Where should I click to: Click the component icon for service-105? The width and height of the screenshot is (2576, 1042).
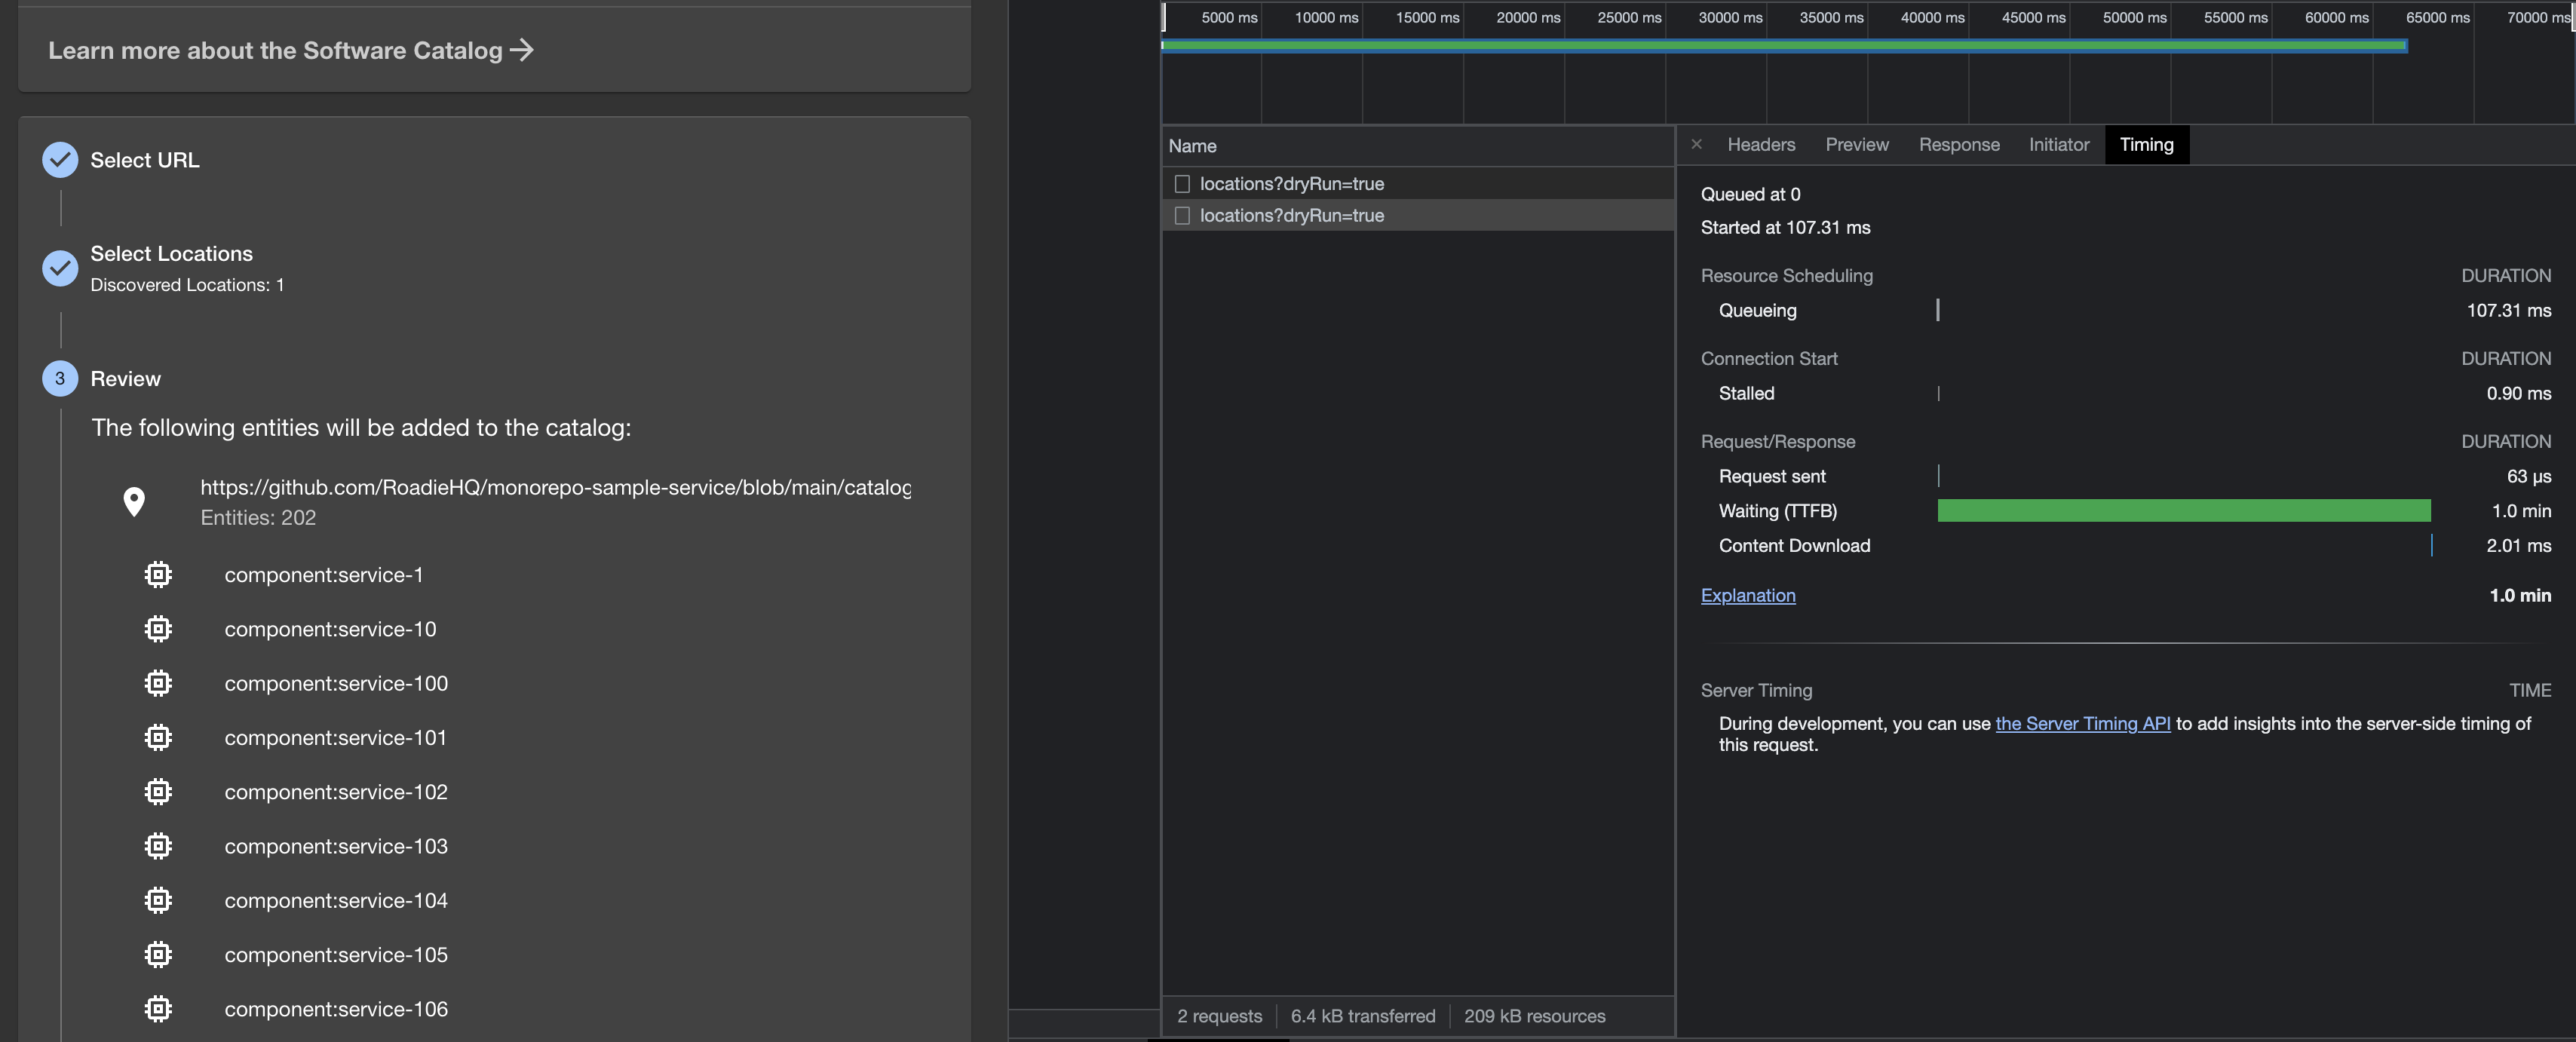click(x=158, y=955)
